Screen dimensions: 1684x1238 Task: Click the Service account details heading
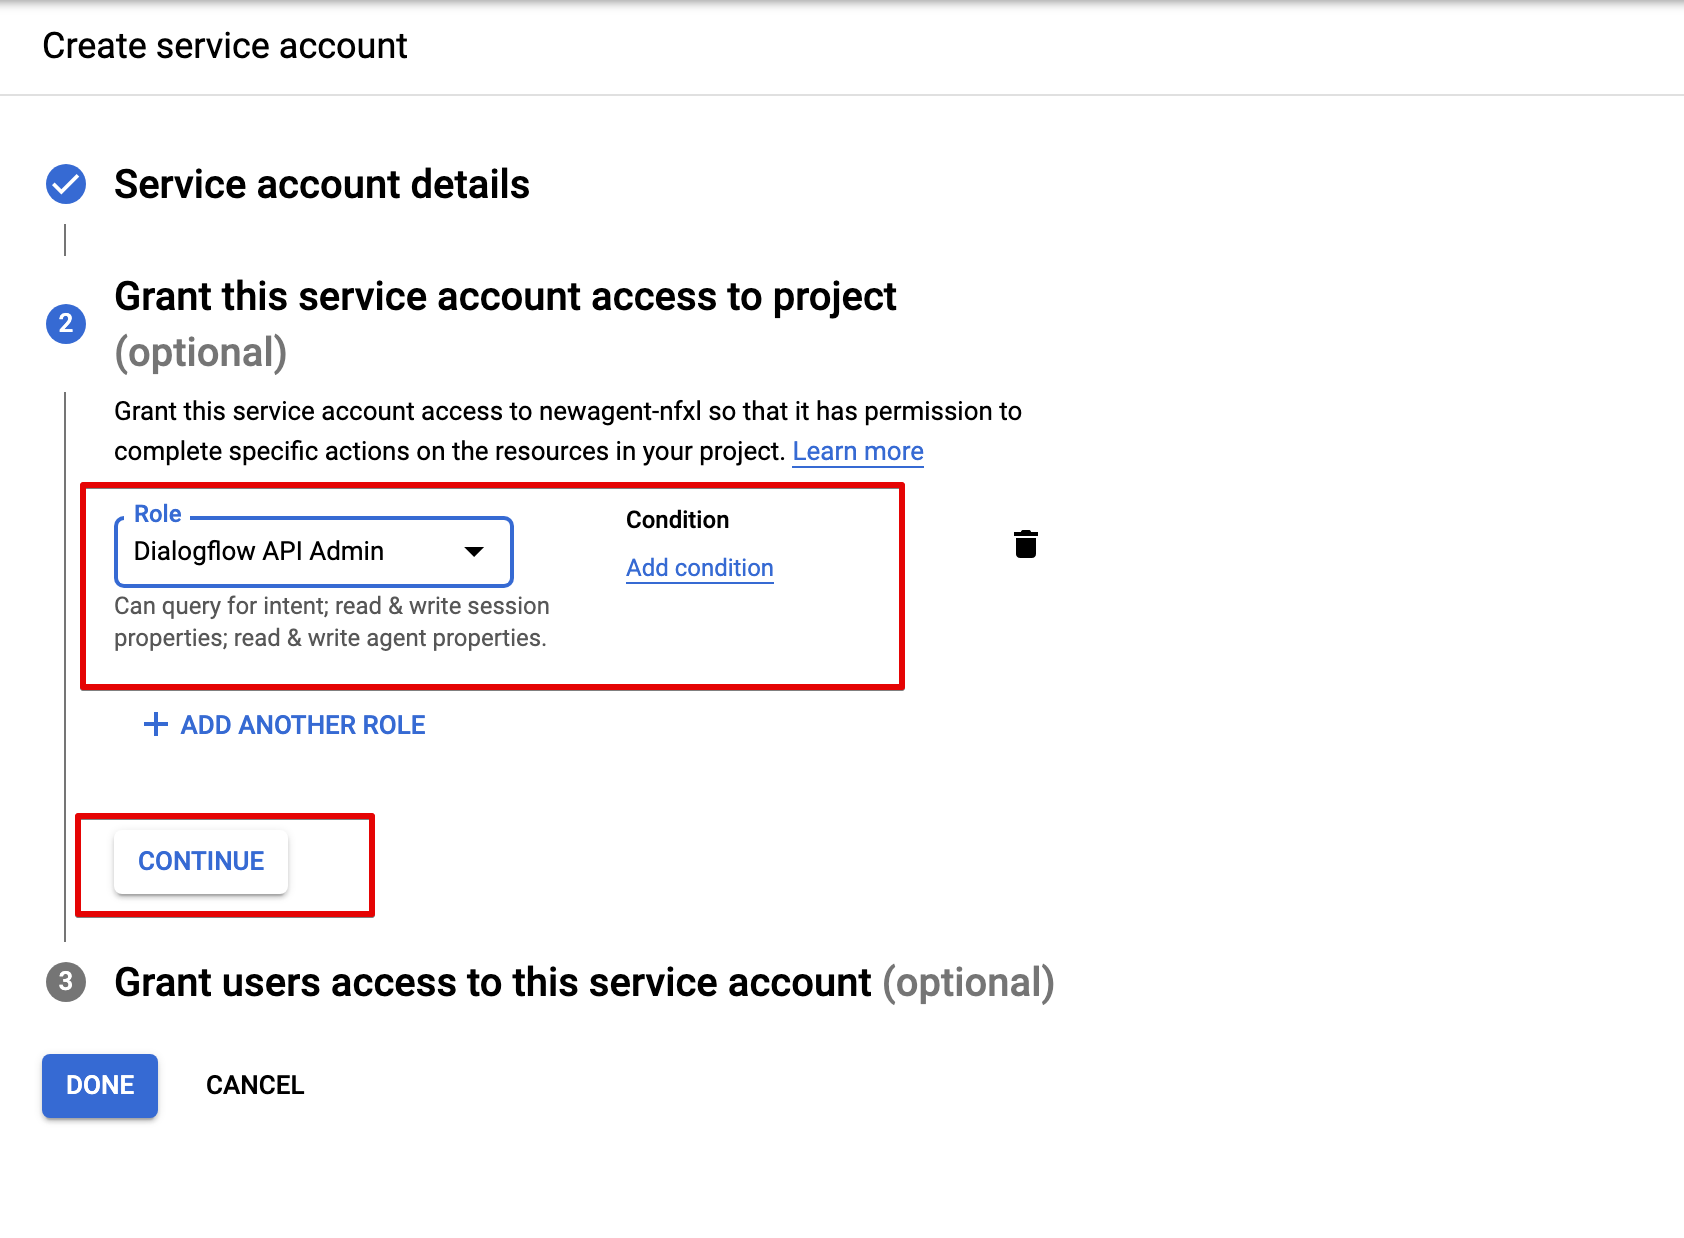pyautogui.click(x=322, y=184)
